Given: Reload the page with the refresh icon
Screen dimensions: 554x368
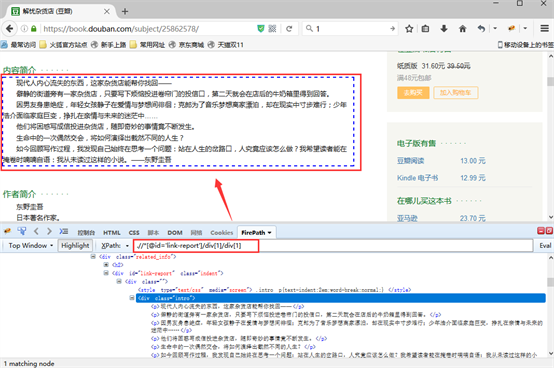Looking at the screenshot, I should [x=289, y=29].
